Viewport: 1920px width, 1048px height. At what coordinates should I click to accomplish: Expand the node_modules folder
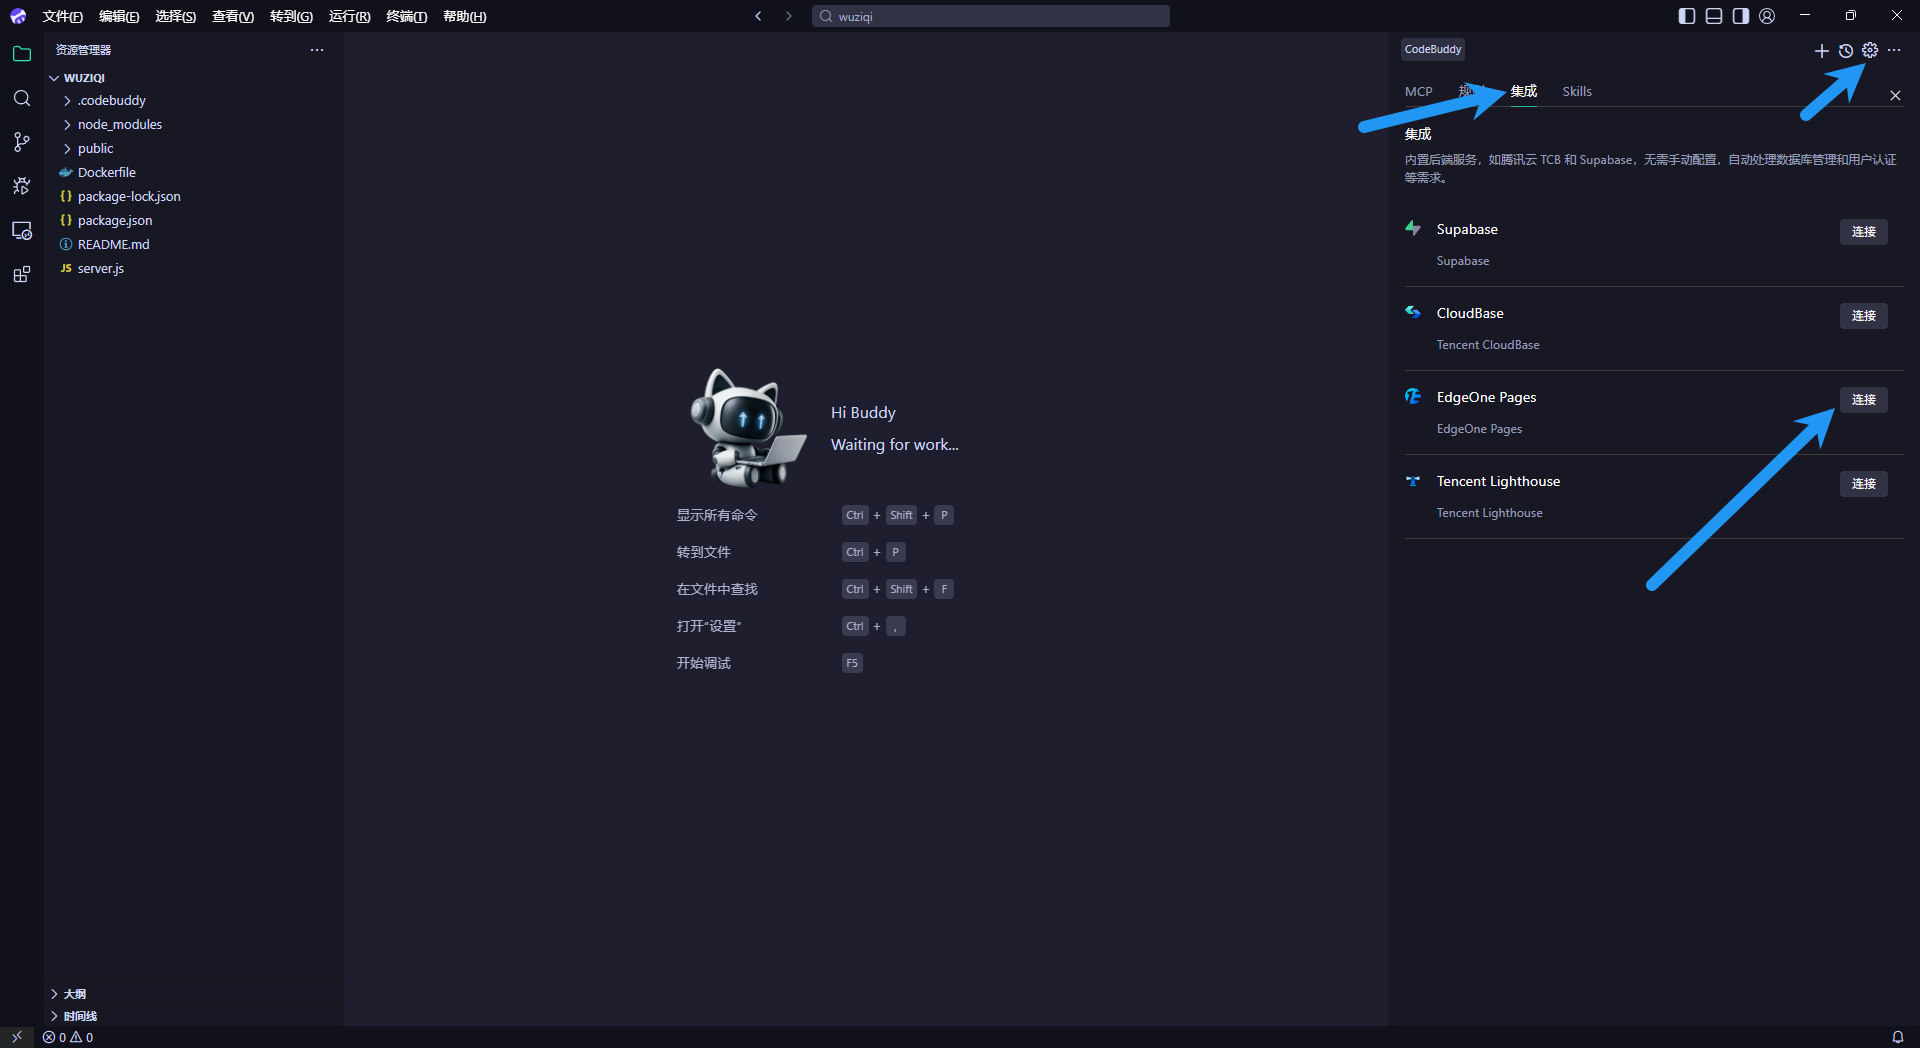(119, 124)
